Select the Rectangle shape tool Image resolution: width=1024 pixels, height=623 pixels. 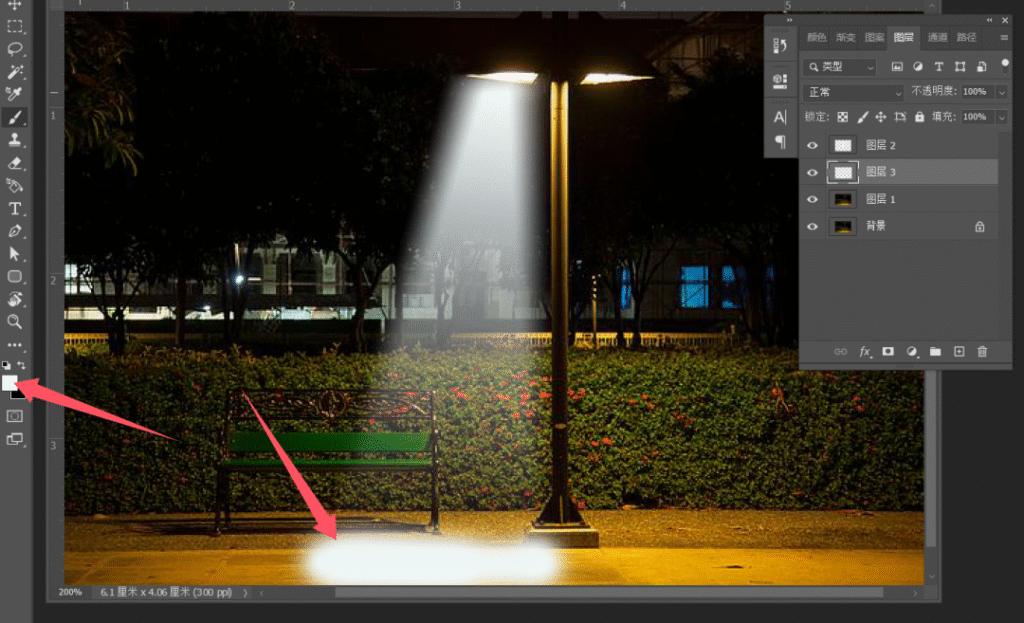[14, 276]
